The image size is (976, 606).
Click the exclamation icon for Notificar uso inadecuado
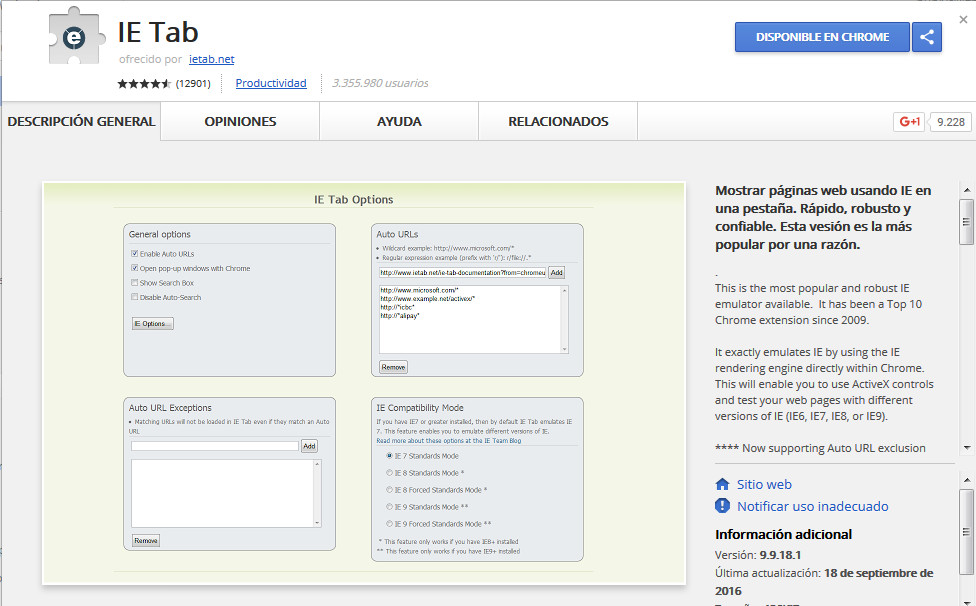722,506
